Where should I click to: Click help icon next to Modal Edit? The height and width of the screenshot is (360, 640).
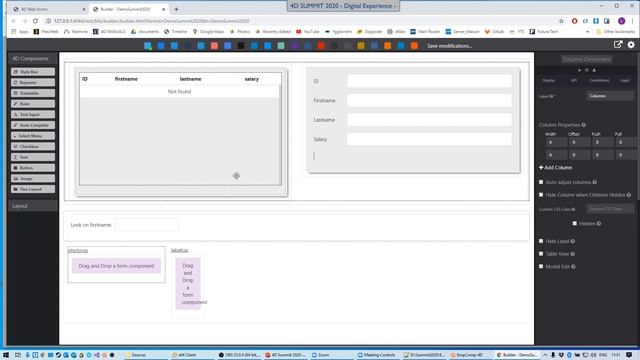pos(573,267)
